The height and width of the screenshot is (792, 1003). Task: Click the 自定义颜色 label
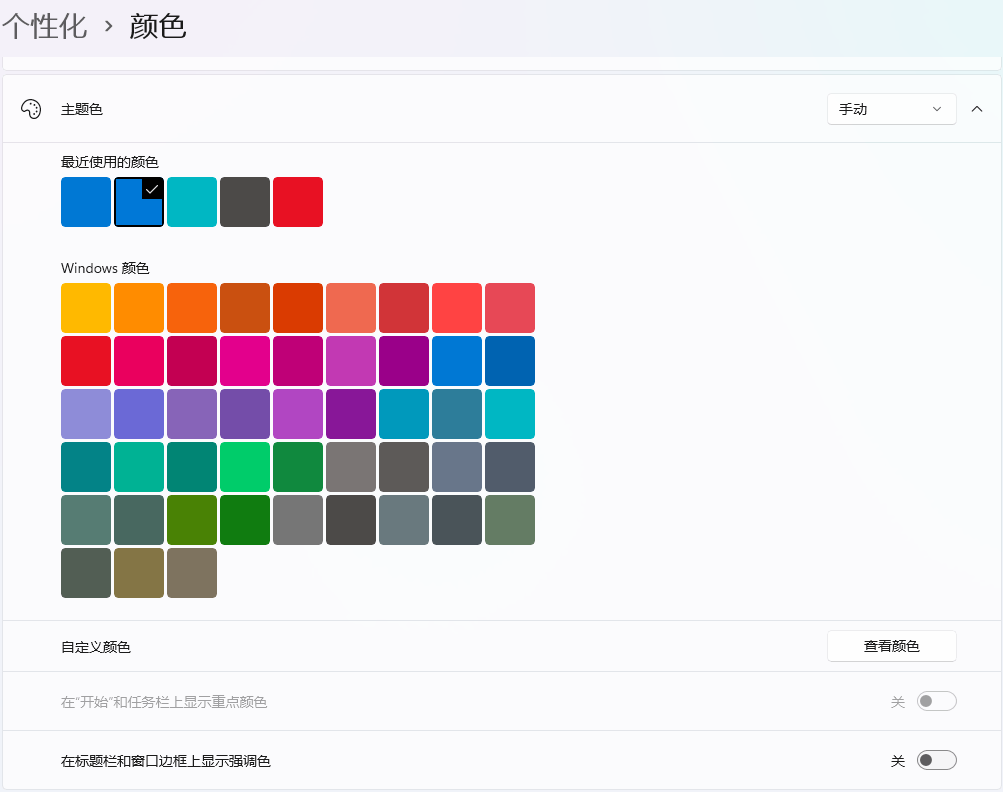[x=95, y=647]
